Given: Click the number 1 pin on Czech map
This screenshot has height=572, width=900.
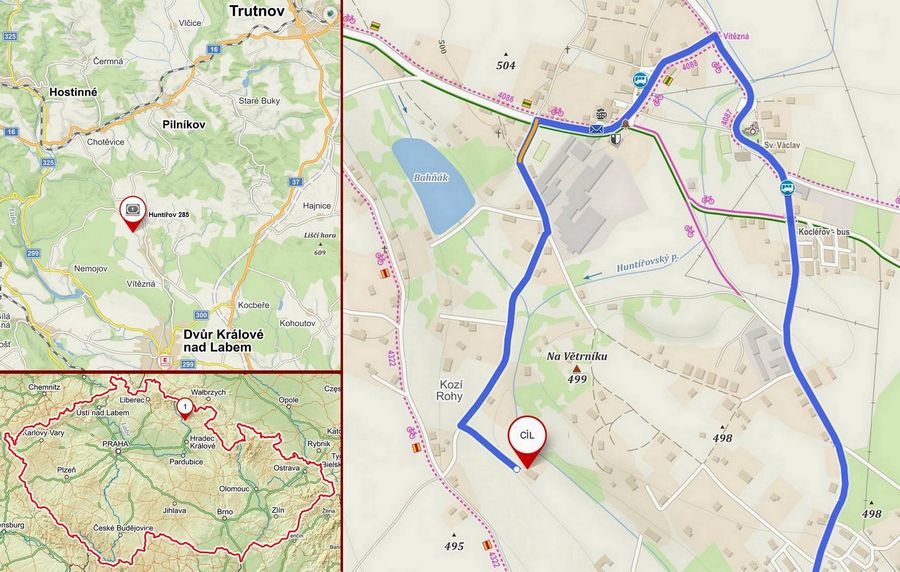Looking at the screenshot, I should click(184, 408).
